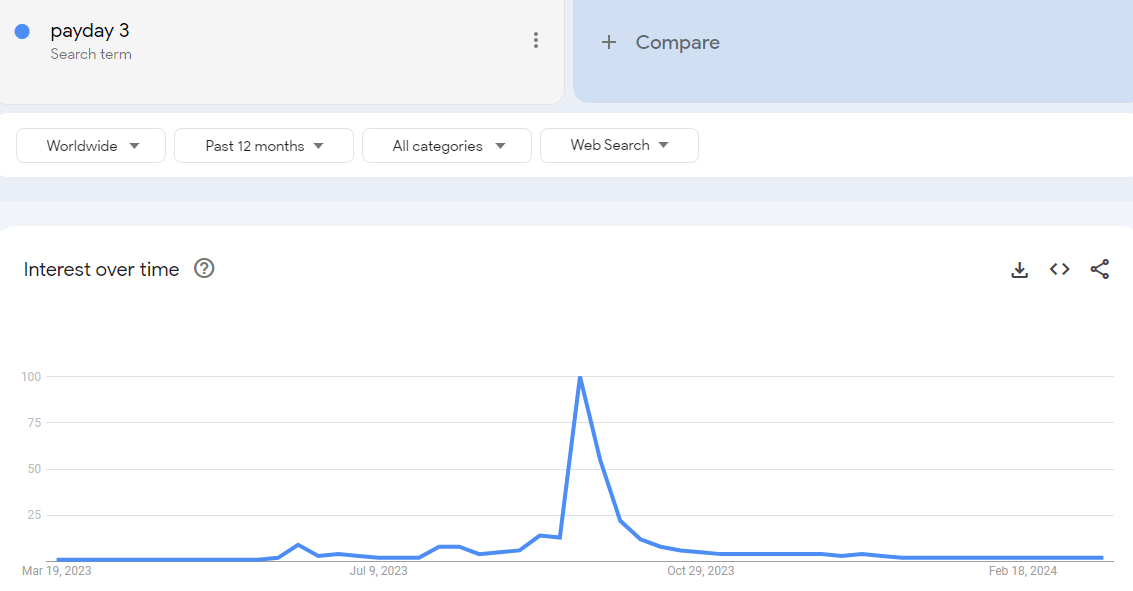Image resolution: width=1133 pixels, height=591 pixels.
Task: Open the help icon beside Interest over time
Action: point(204,269)
